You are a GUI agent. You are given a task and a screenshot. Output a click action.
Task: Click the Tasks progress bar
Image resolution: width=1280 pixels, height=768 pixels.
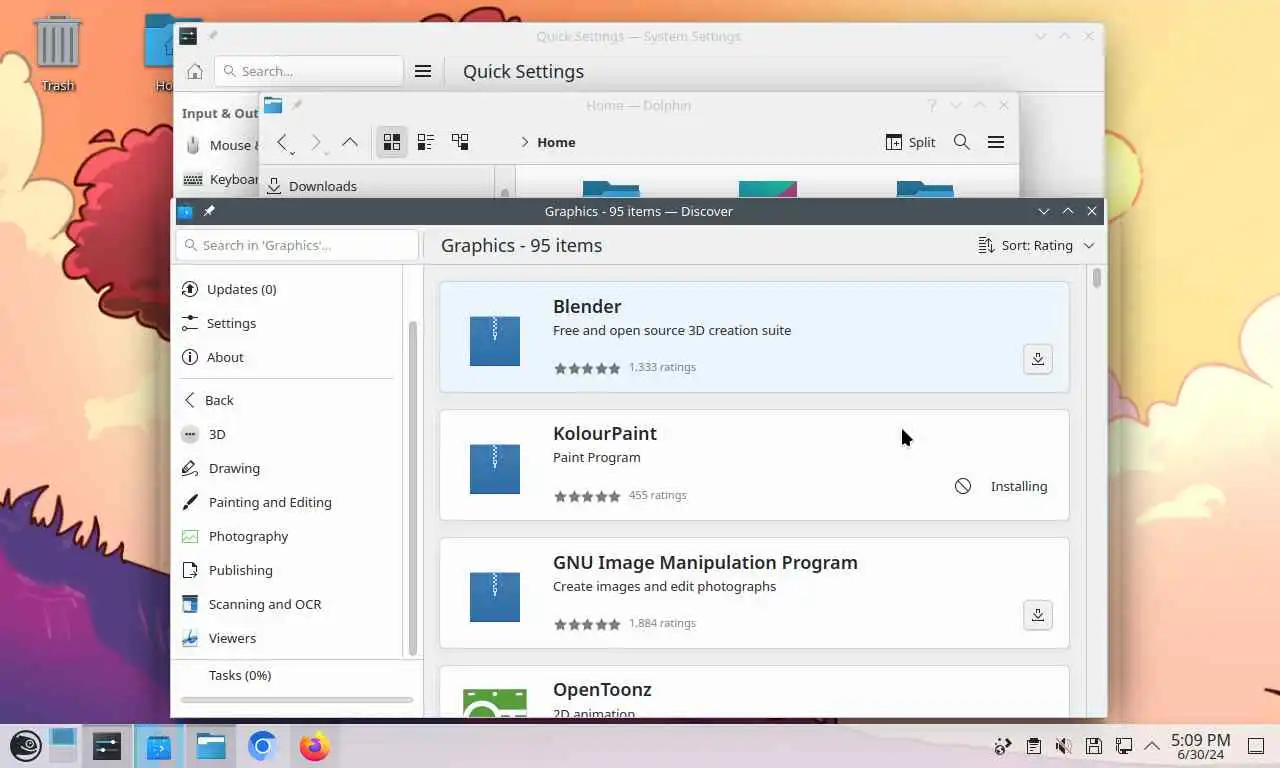point(297,700)
